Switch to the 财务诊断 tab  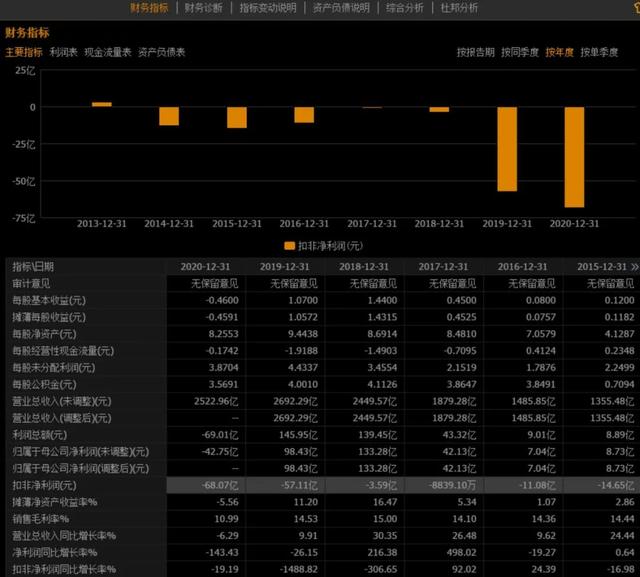(x=204, y=8)
